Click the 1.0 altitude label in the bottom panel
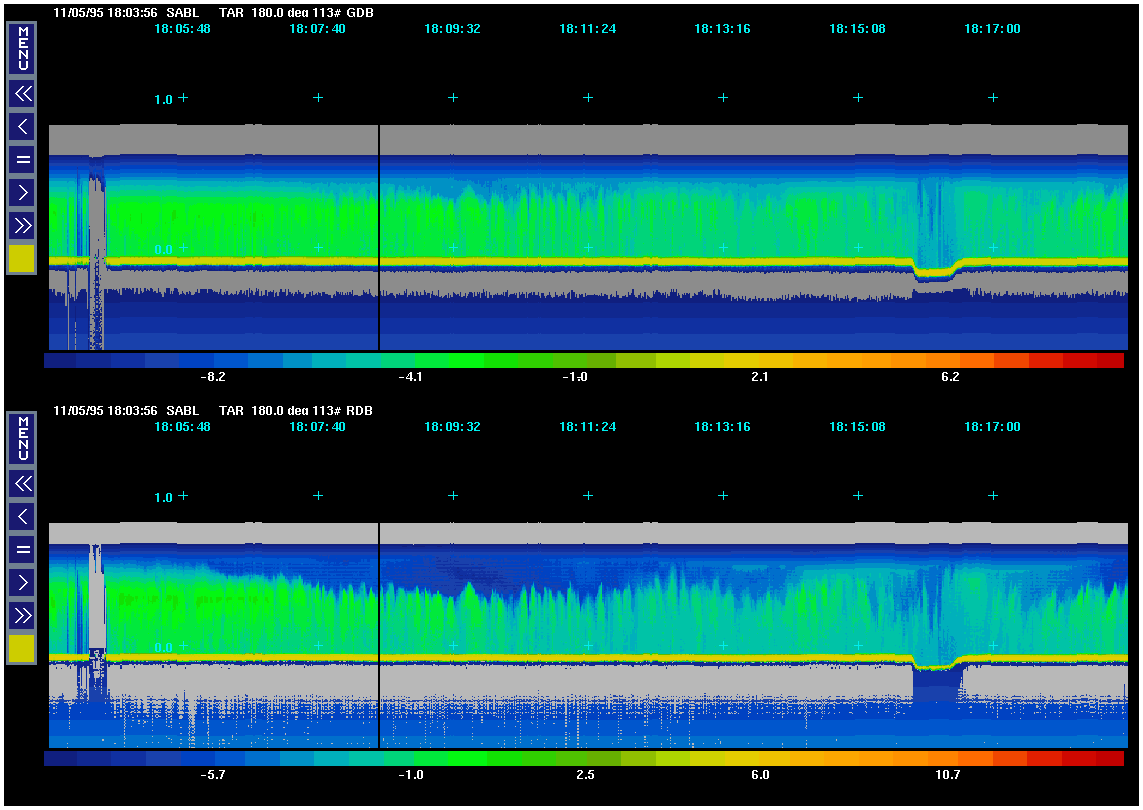Image resolution: width=1143 pixels, height=810 pixels. coord(163,497)
